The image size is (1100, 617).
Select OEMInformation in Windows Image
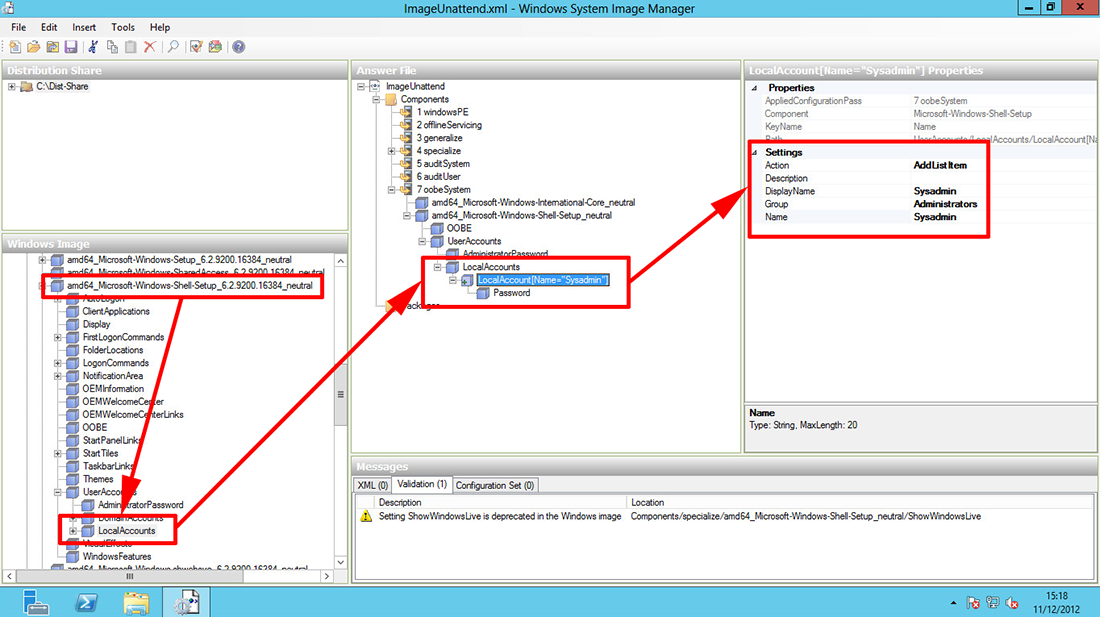point(113,389)
